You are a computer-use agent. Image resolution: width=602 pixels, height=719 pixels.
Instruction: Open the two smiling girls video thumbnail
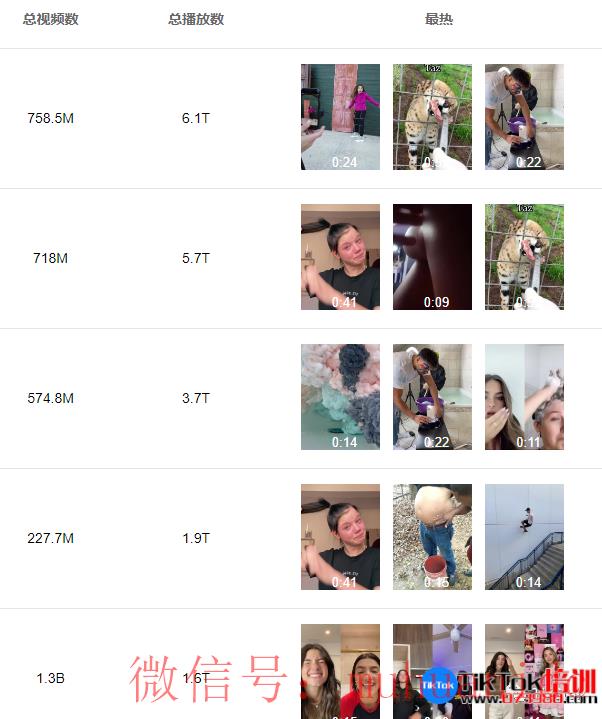click(x=340, y=671)
